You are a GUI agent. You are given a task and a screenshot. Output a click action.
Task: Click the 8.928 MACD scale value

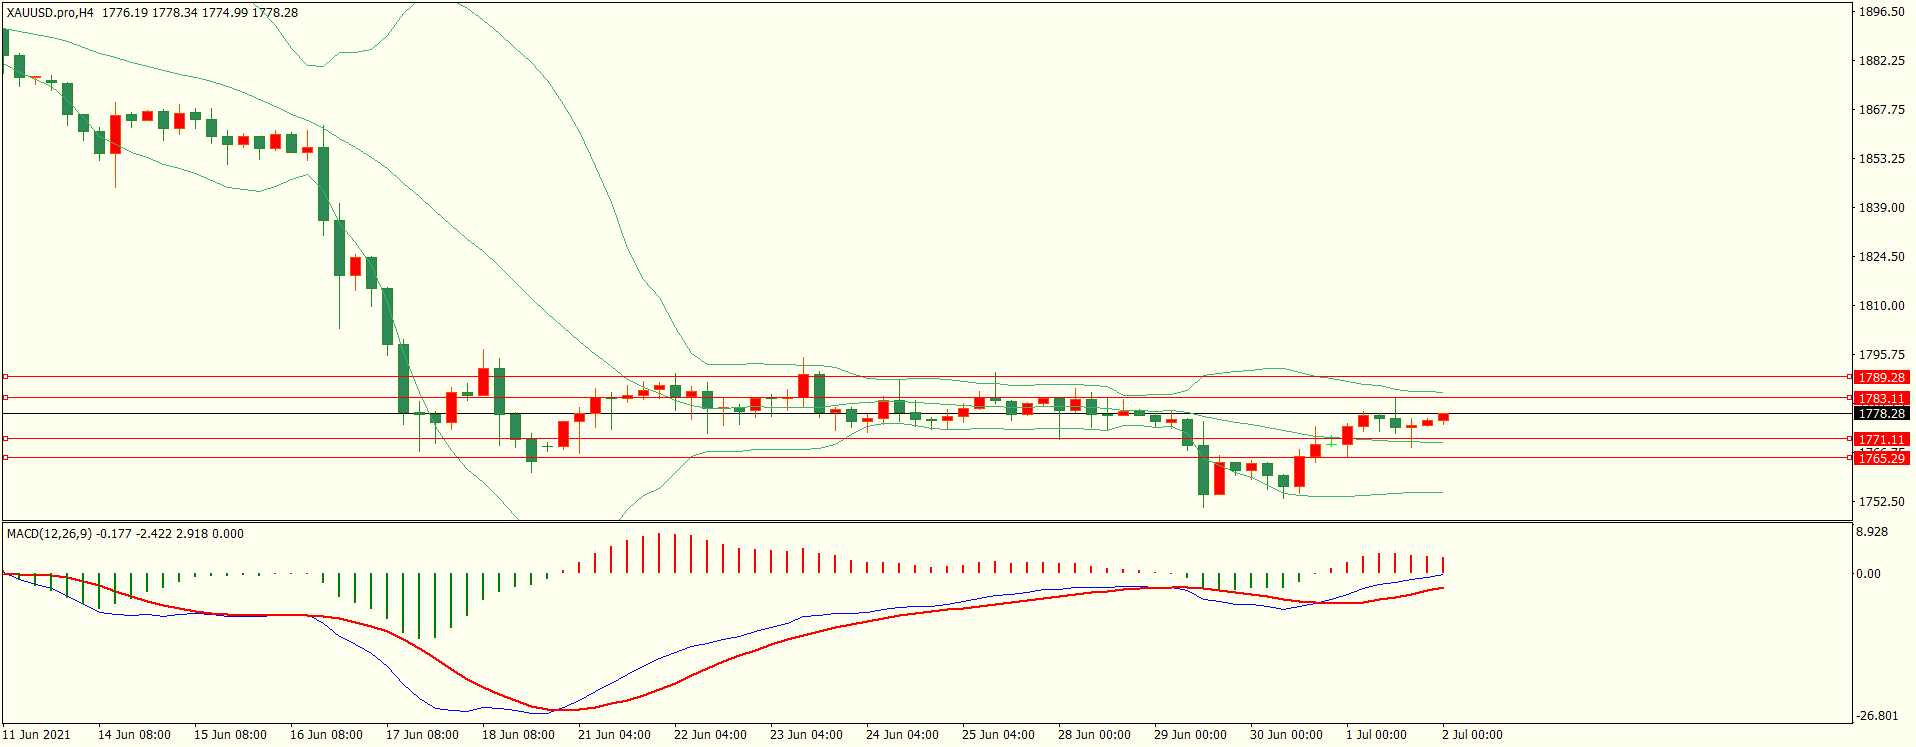tap(1872, 532)
